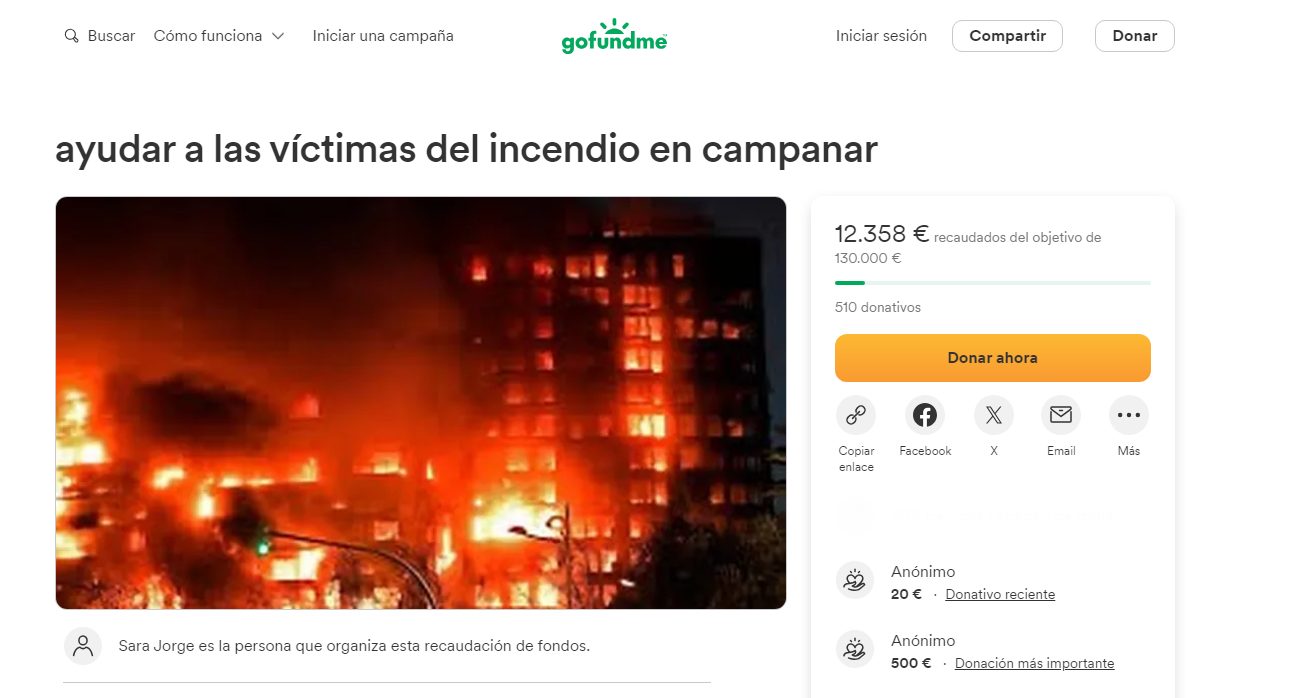Expand the Cómo funciona dropdown

point(219,36)
